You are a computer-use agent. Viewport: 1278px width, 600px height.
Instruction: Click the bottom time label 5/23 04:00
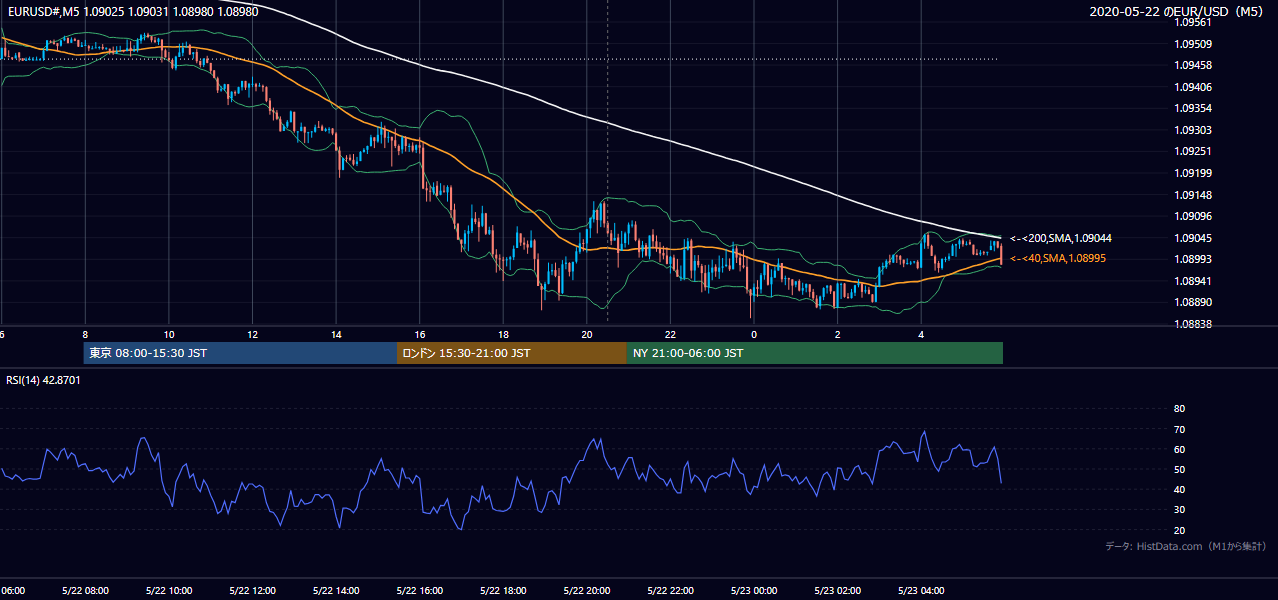tap(920, 590)
